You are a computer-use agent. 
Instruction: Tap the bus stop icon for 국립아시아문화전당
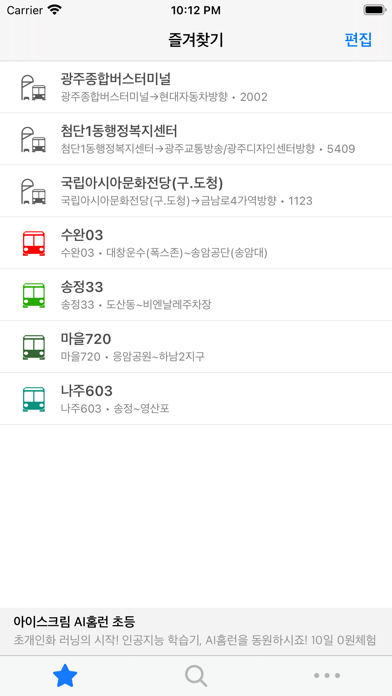[34, 191]
